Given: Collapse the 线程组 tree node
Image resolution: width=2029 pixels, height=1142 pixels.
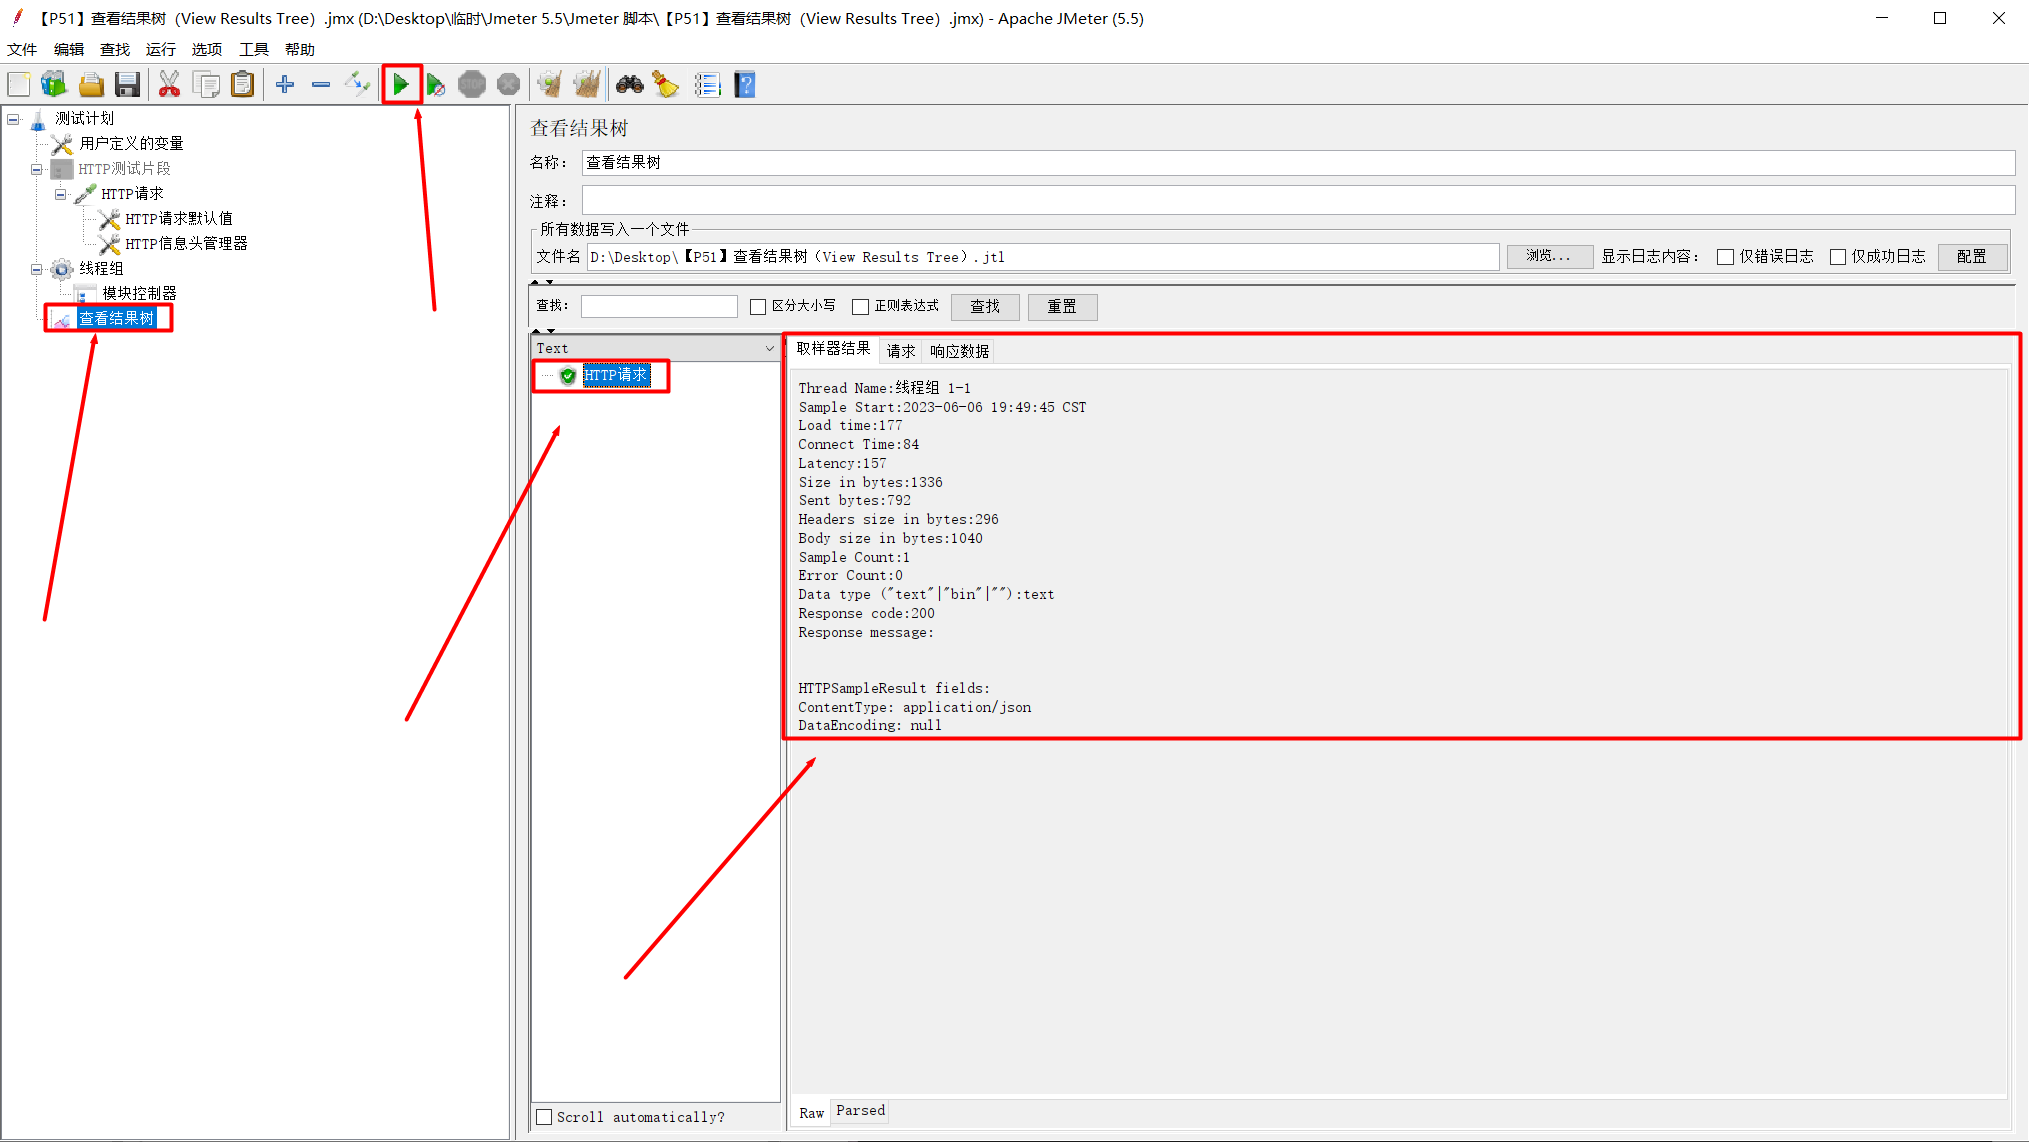Looking at the screenshot, I should (37, 269).
